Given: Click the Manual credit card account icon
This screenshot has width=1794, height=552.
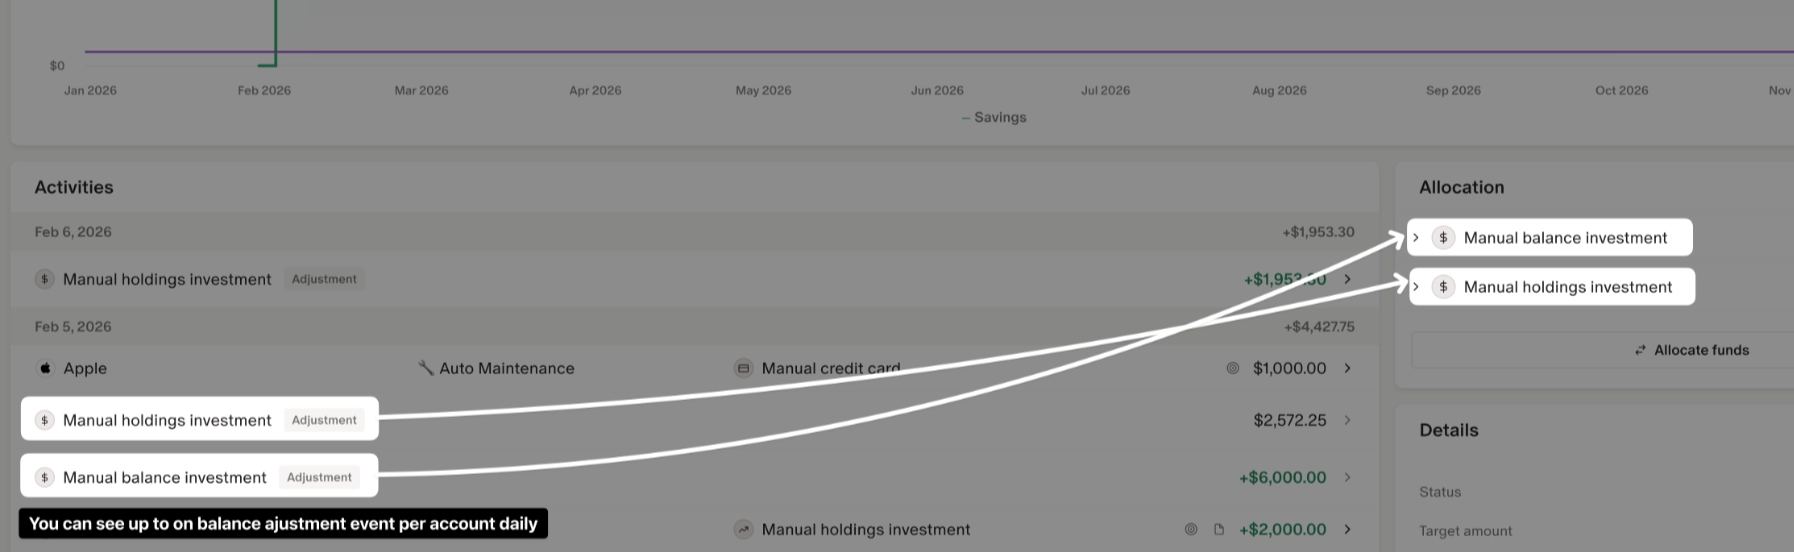Looking at the screenshot, I should [x=743, y=368].
